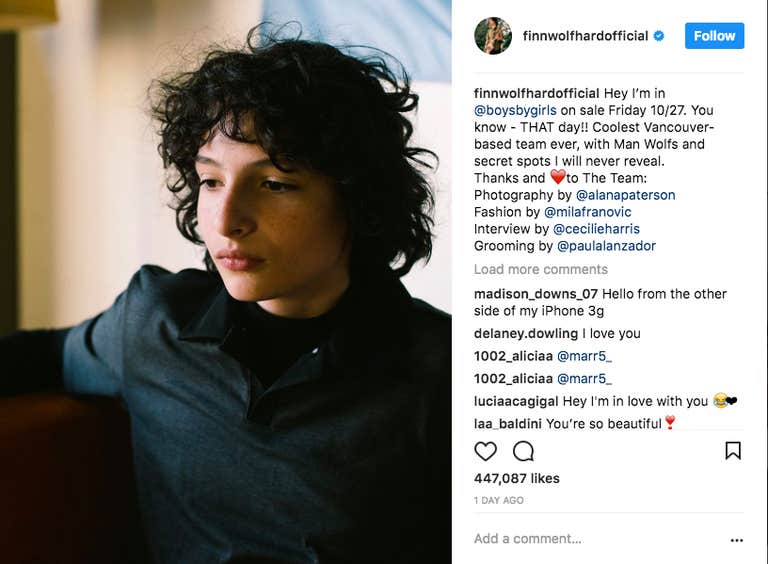Expand Load more comments
Screen dimensions: 768x564
540,269
